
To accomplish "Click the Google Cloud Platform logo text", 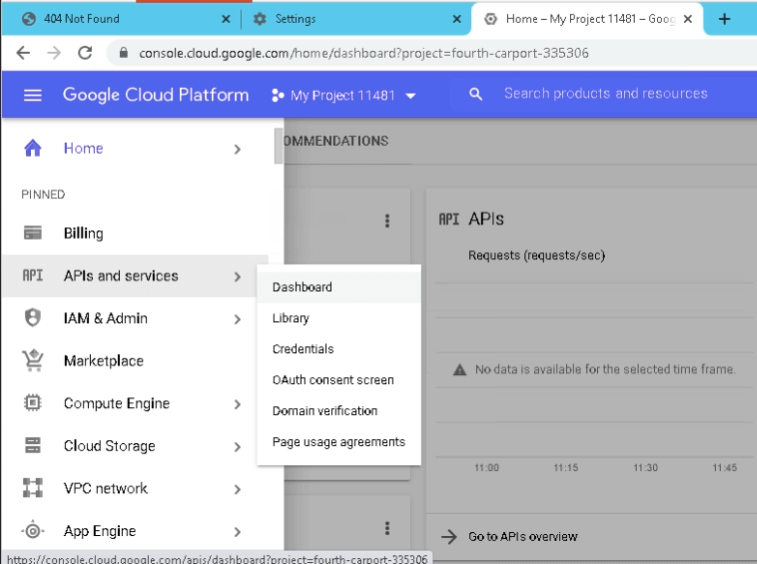I will tap(155, 95).
